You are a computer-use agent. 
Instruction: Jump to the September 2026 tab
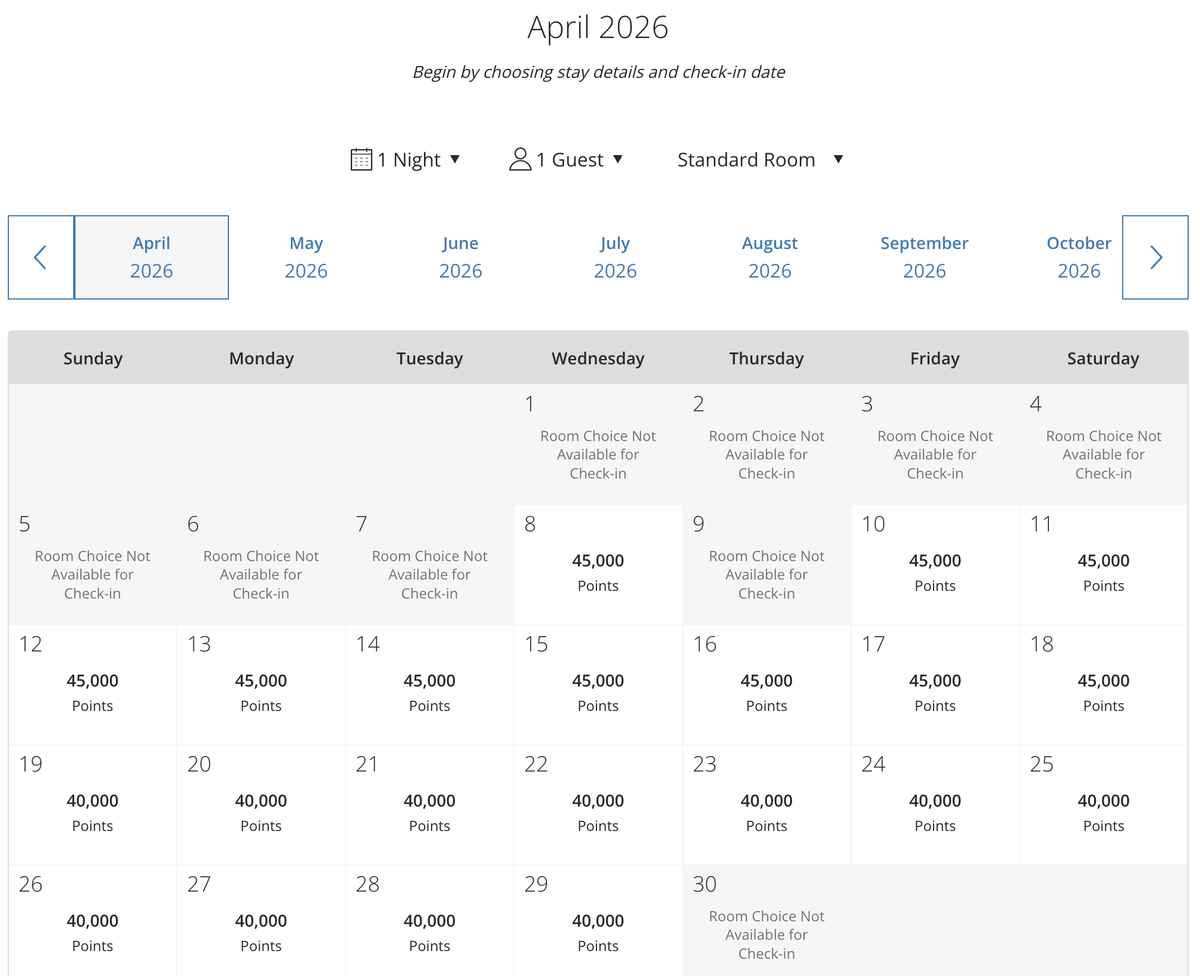click(924, 257)
